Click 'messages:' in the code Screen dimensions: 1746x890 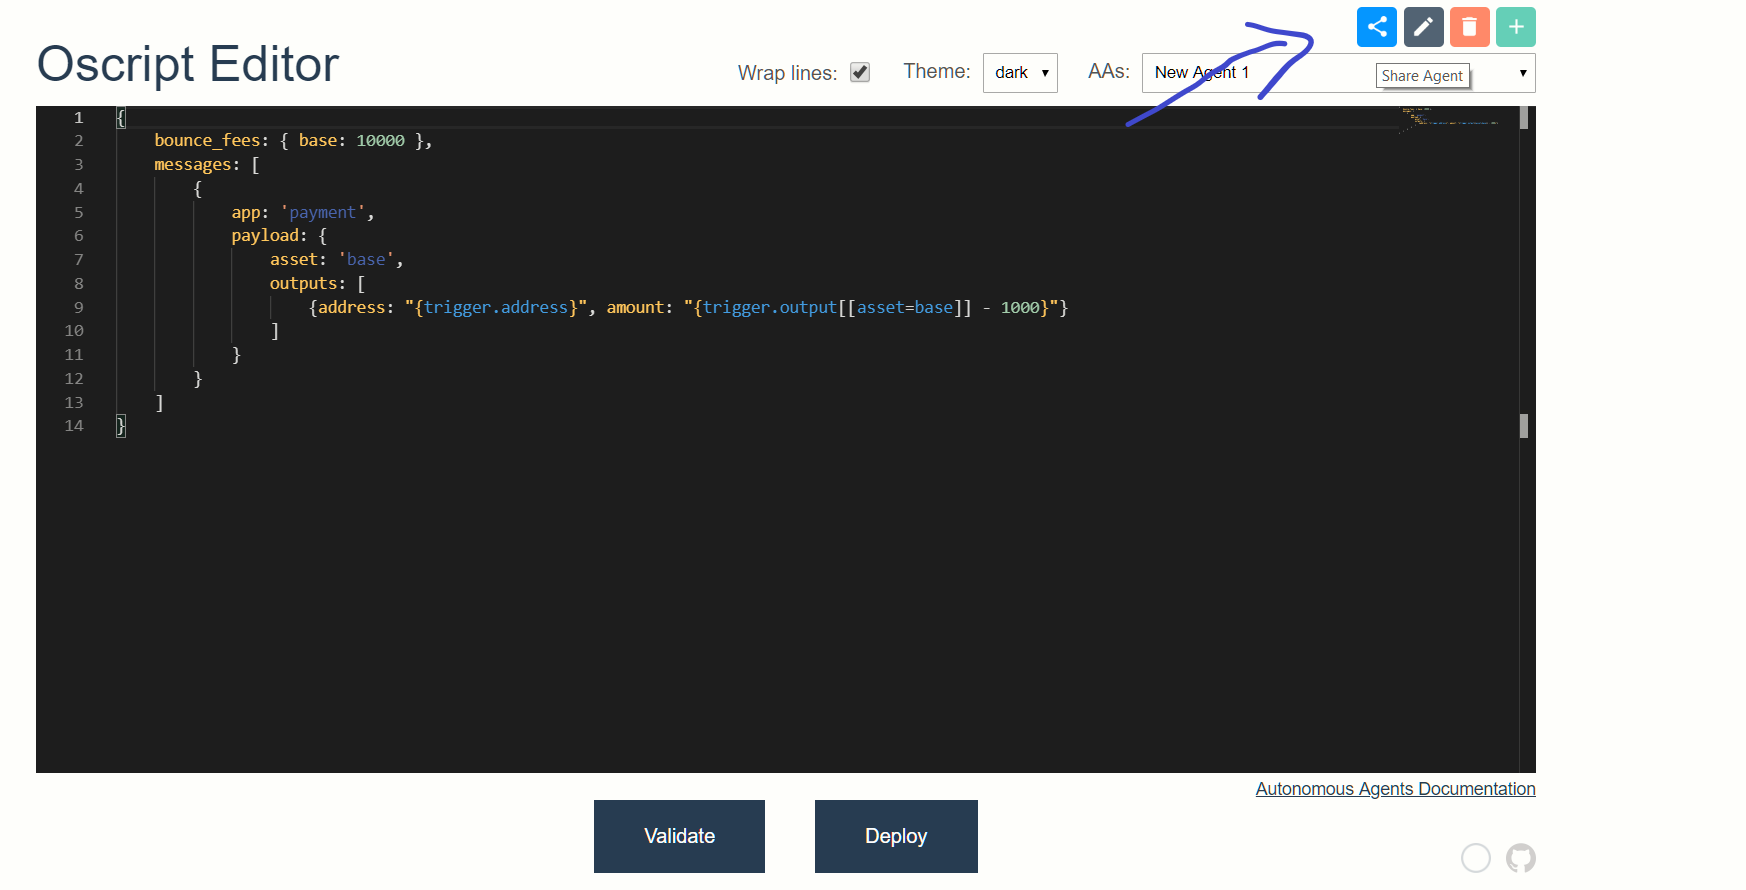197,165
